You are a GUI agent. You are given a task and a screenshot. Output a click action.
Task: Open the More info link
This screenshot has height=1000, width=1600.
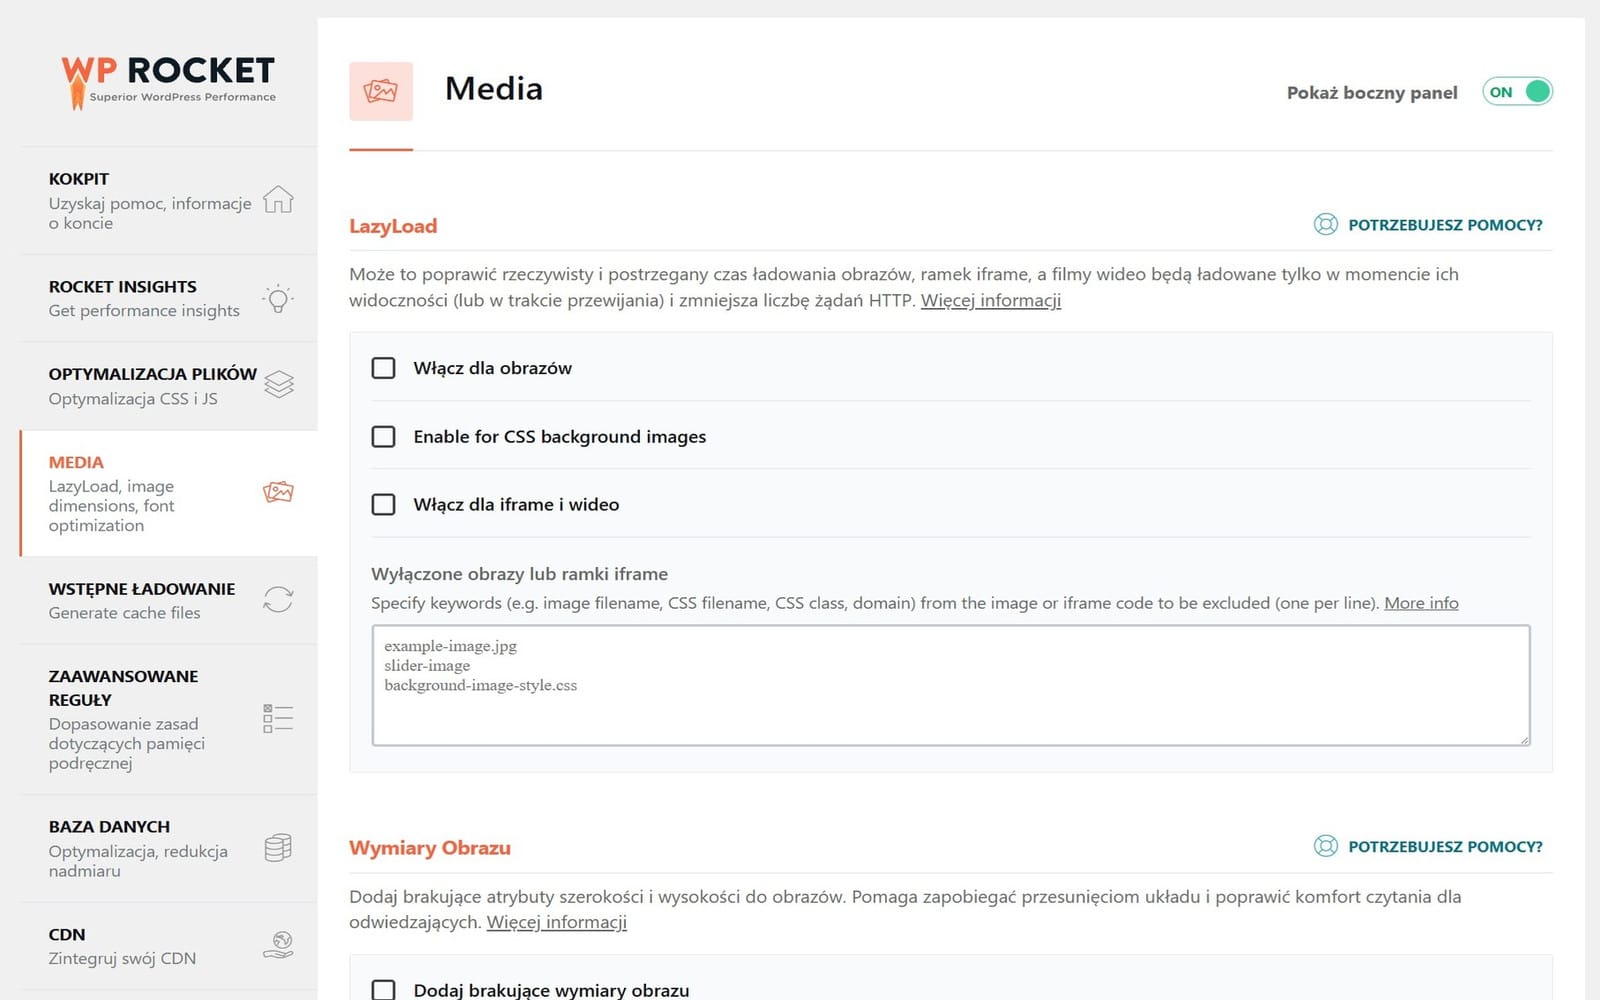(x=1421, y=603)
